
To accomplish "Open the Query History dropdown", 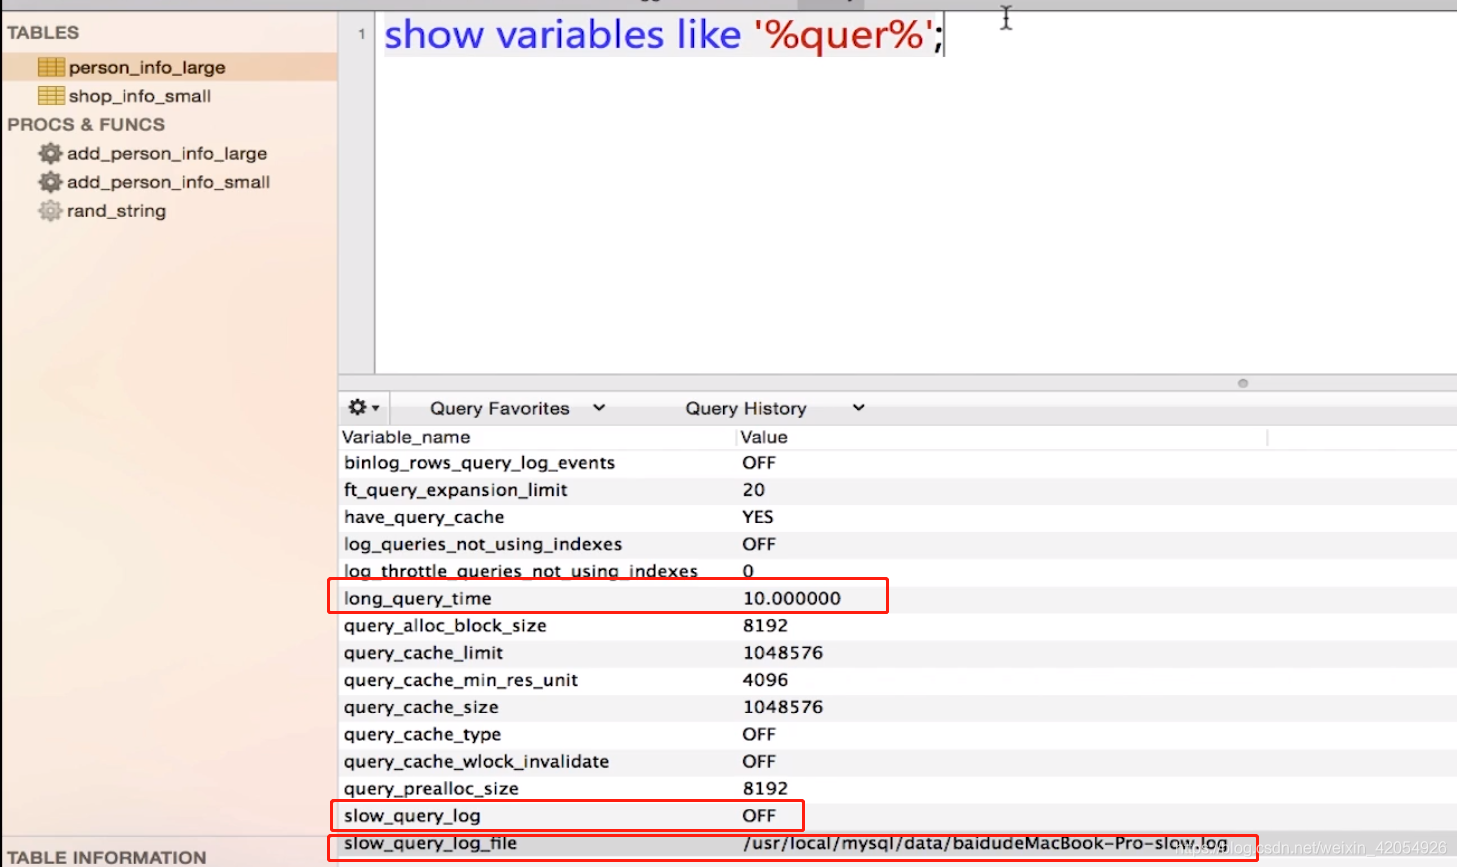I will pyautogui.click(x=775, y=408).
